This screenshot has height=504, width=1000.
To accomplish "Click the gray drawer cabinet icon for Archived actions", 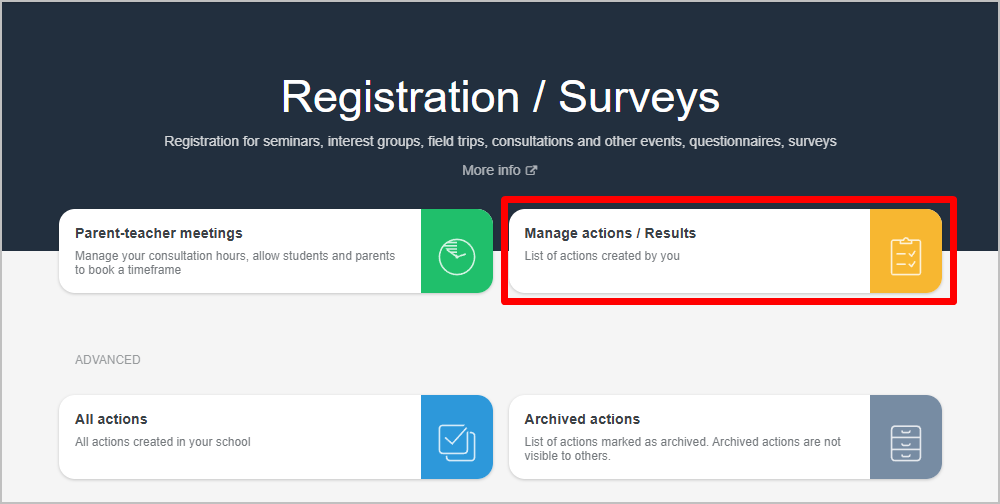I will tap(905, 437).
